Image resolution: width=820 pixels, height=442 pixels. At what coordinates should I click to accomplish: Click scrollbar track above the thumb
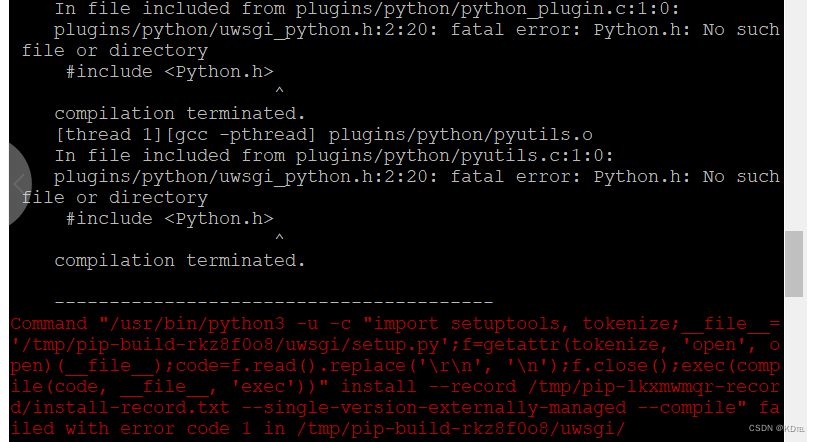point(794,115)
